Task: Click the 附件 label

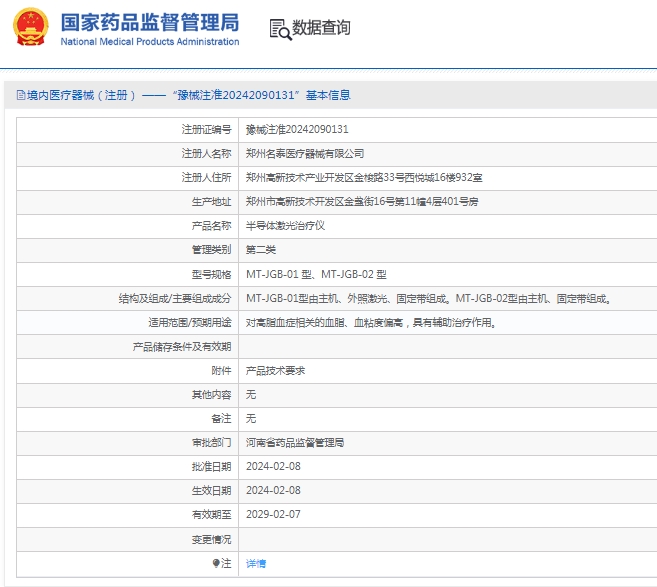Action: pyautogui.click(x=221, y=371)
